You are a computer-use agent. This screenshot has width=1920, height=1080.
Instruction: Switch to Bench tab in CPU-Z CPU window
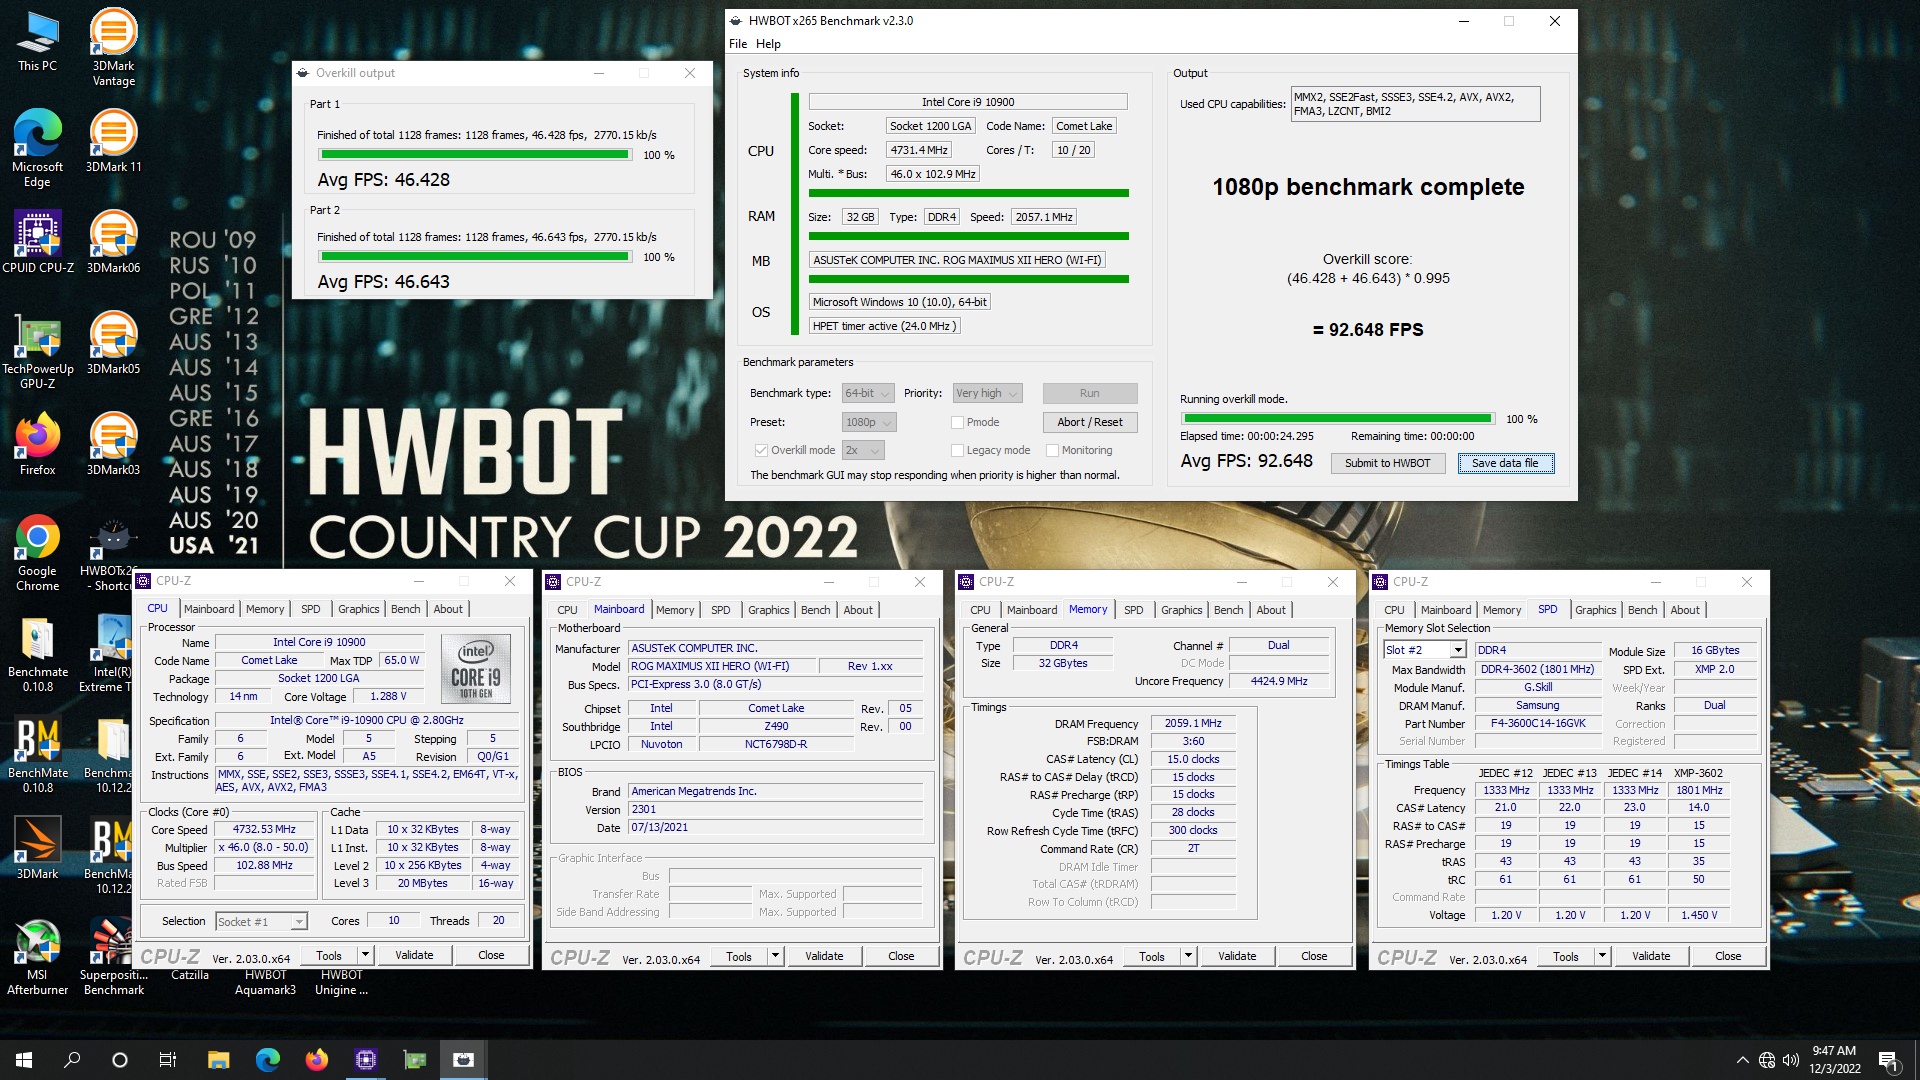tap(405, 609)
